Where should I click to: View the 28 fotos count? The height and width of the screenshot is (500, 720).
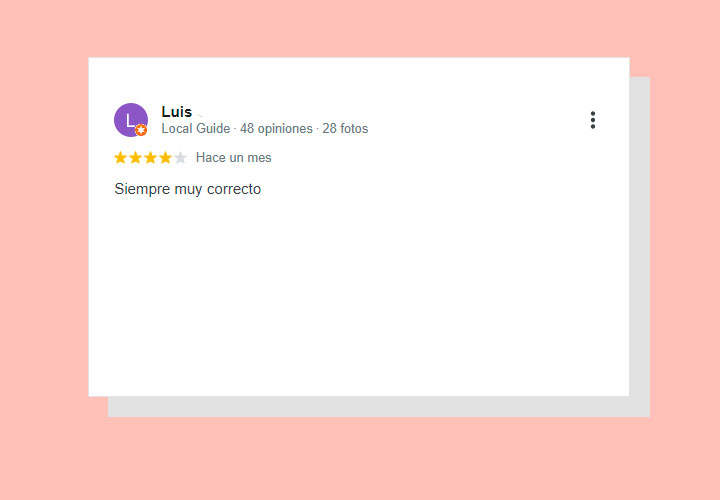point(345,129)
